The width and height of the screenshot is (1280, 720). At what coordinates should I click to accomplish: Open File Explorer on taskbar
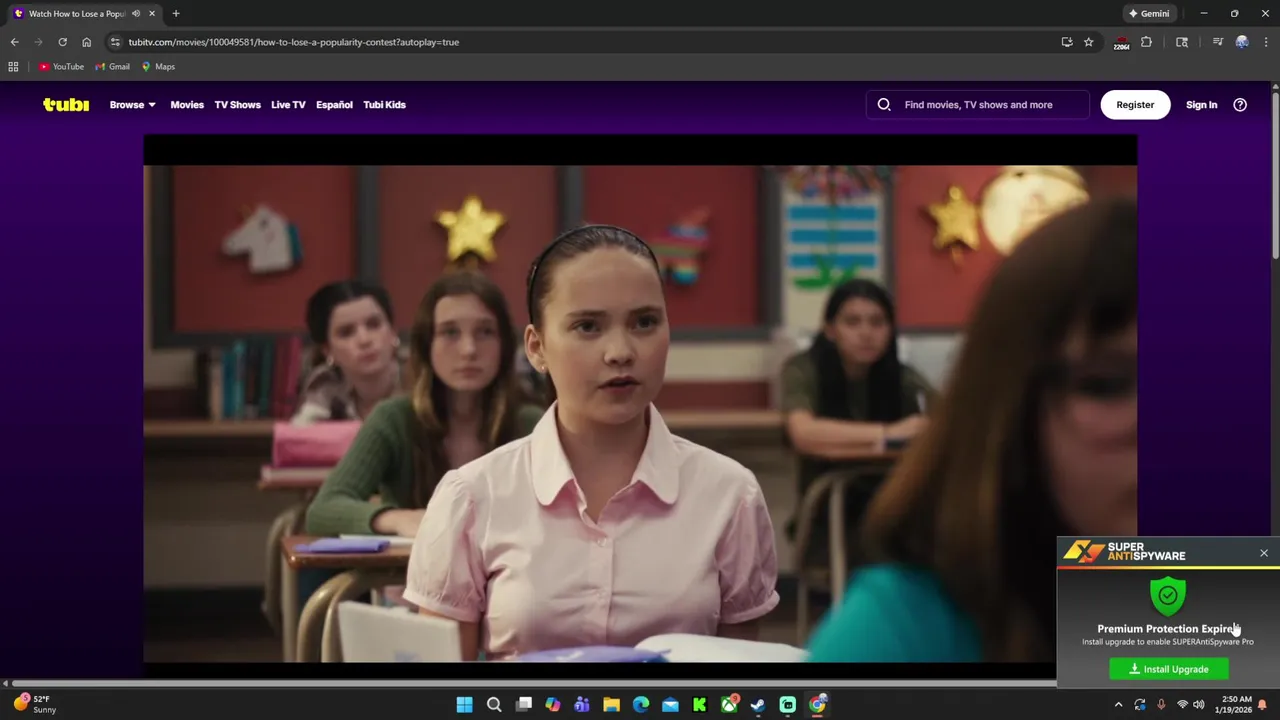pyautogui.click(x=611, y=705)
